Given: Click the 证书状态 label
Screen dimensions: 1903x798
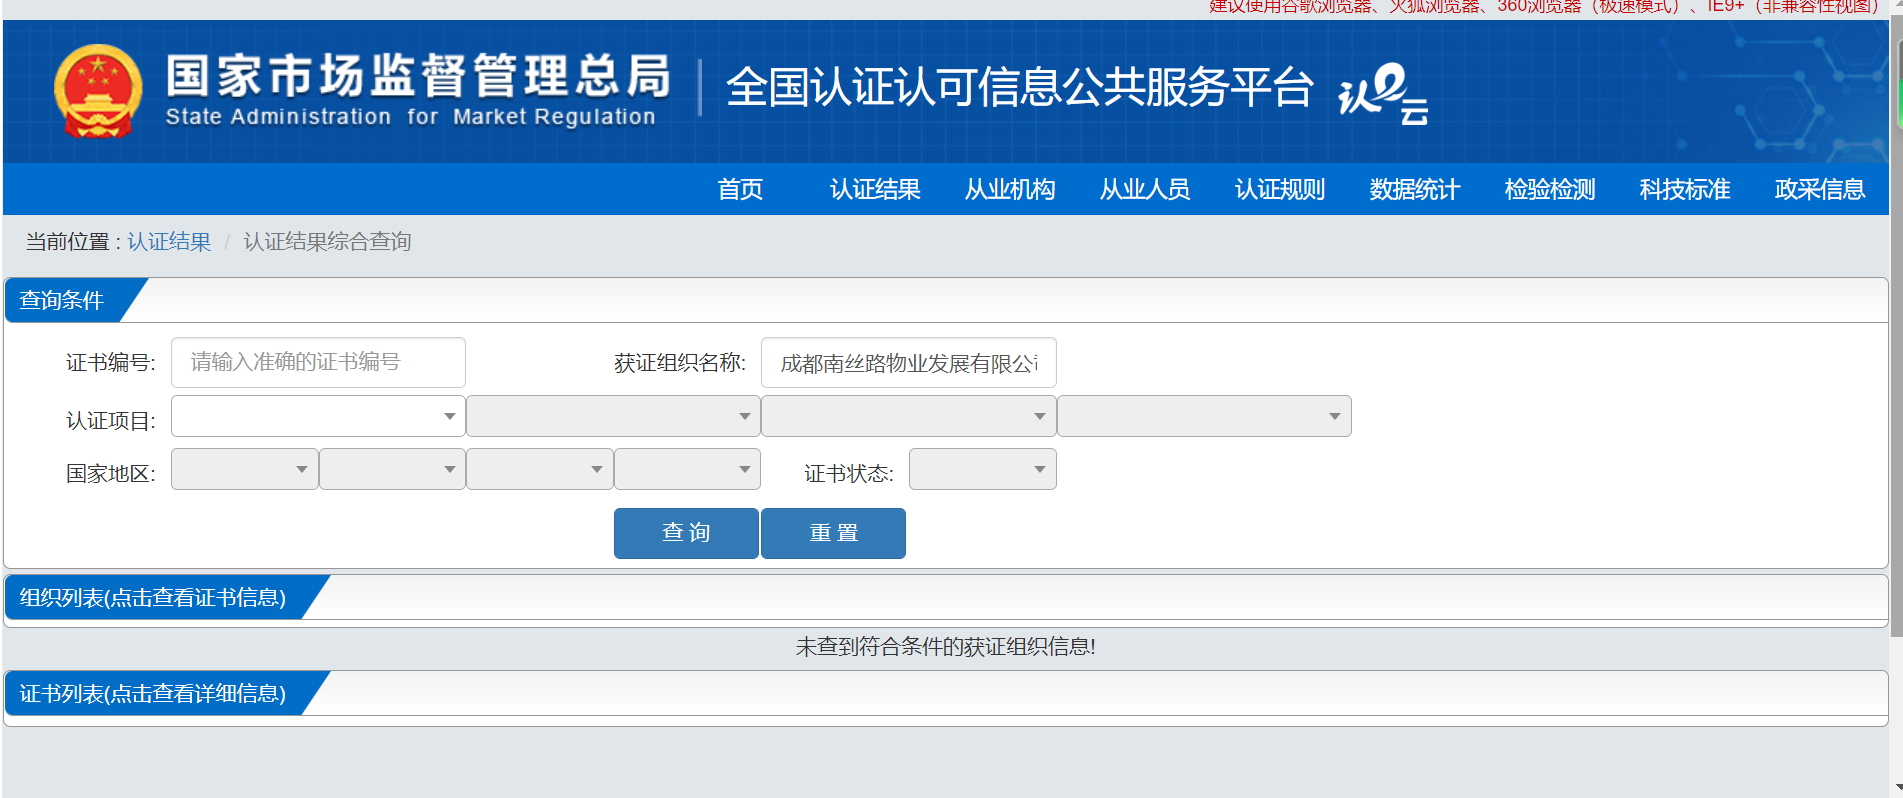Looking at the screenshot, I should coord(849,474).
